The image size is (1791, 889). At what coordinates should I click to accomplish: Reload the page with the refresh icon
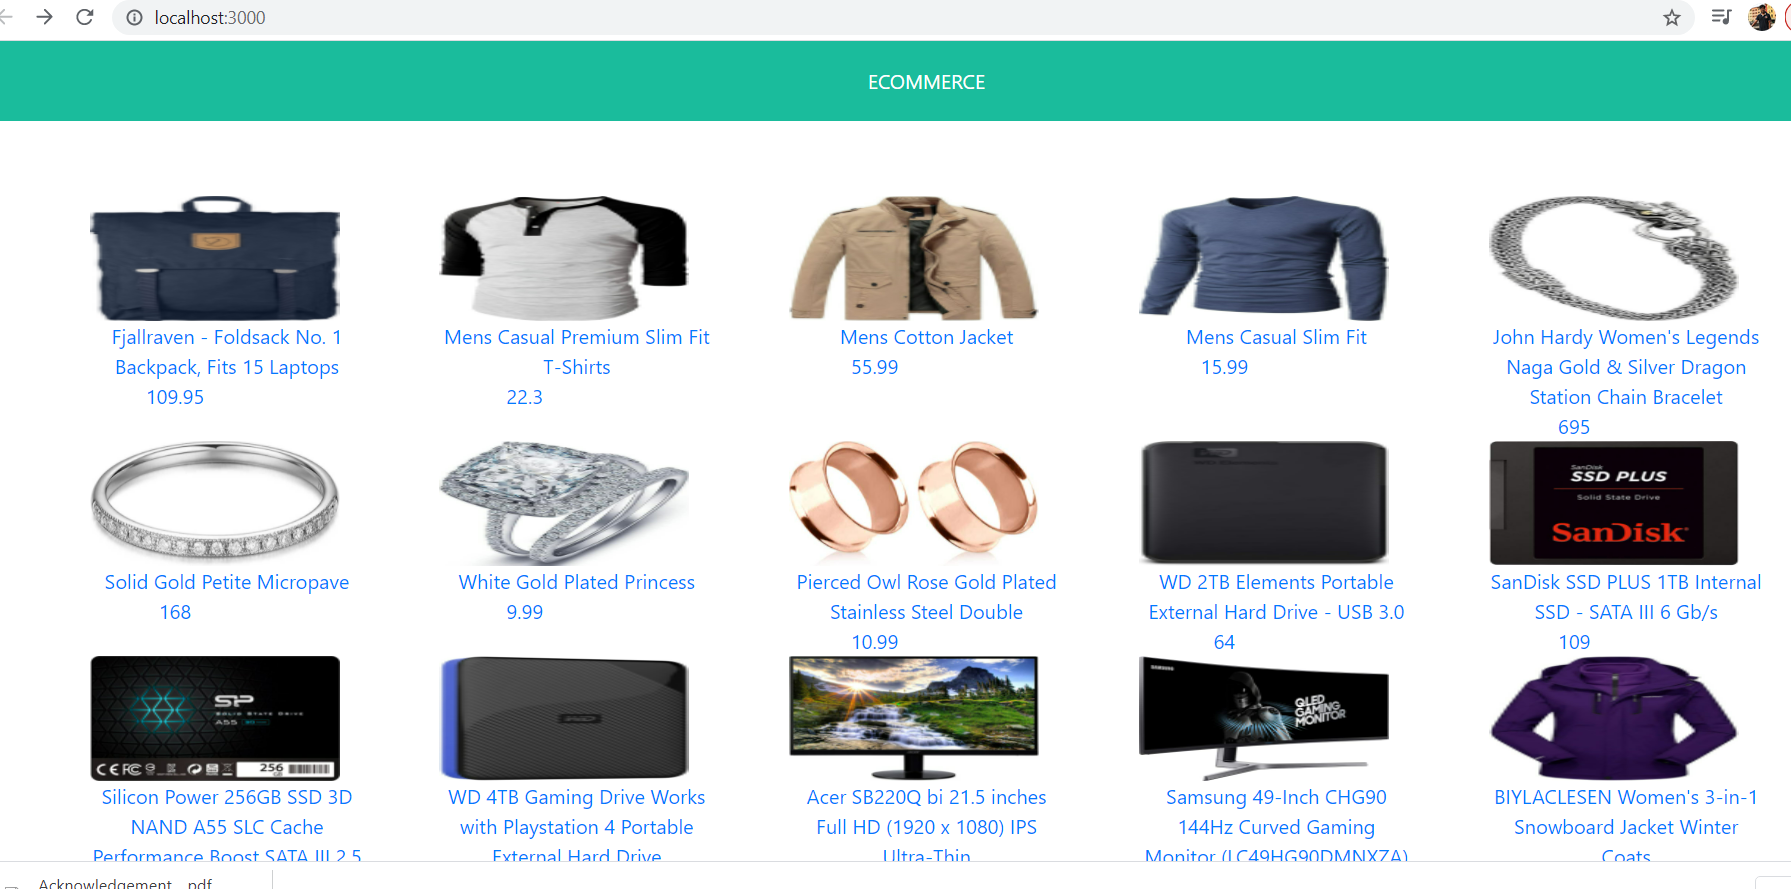(85, 17)
